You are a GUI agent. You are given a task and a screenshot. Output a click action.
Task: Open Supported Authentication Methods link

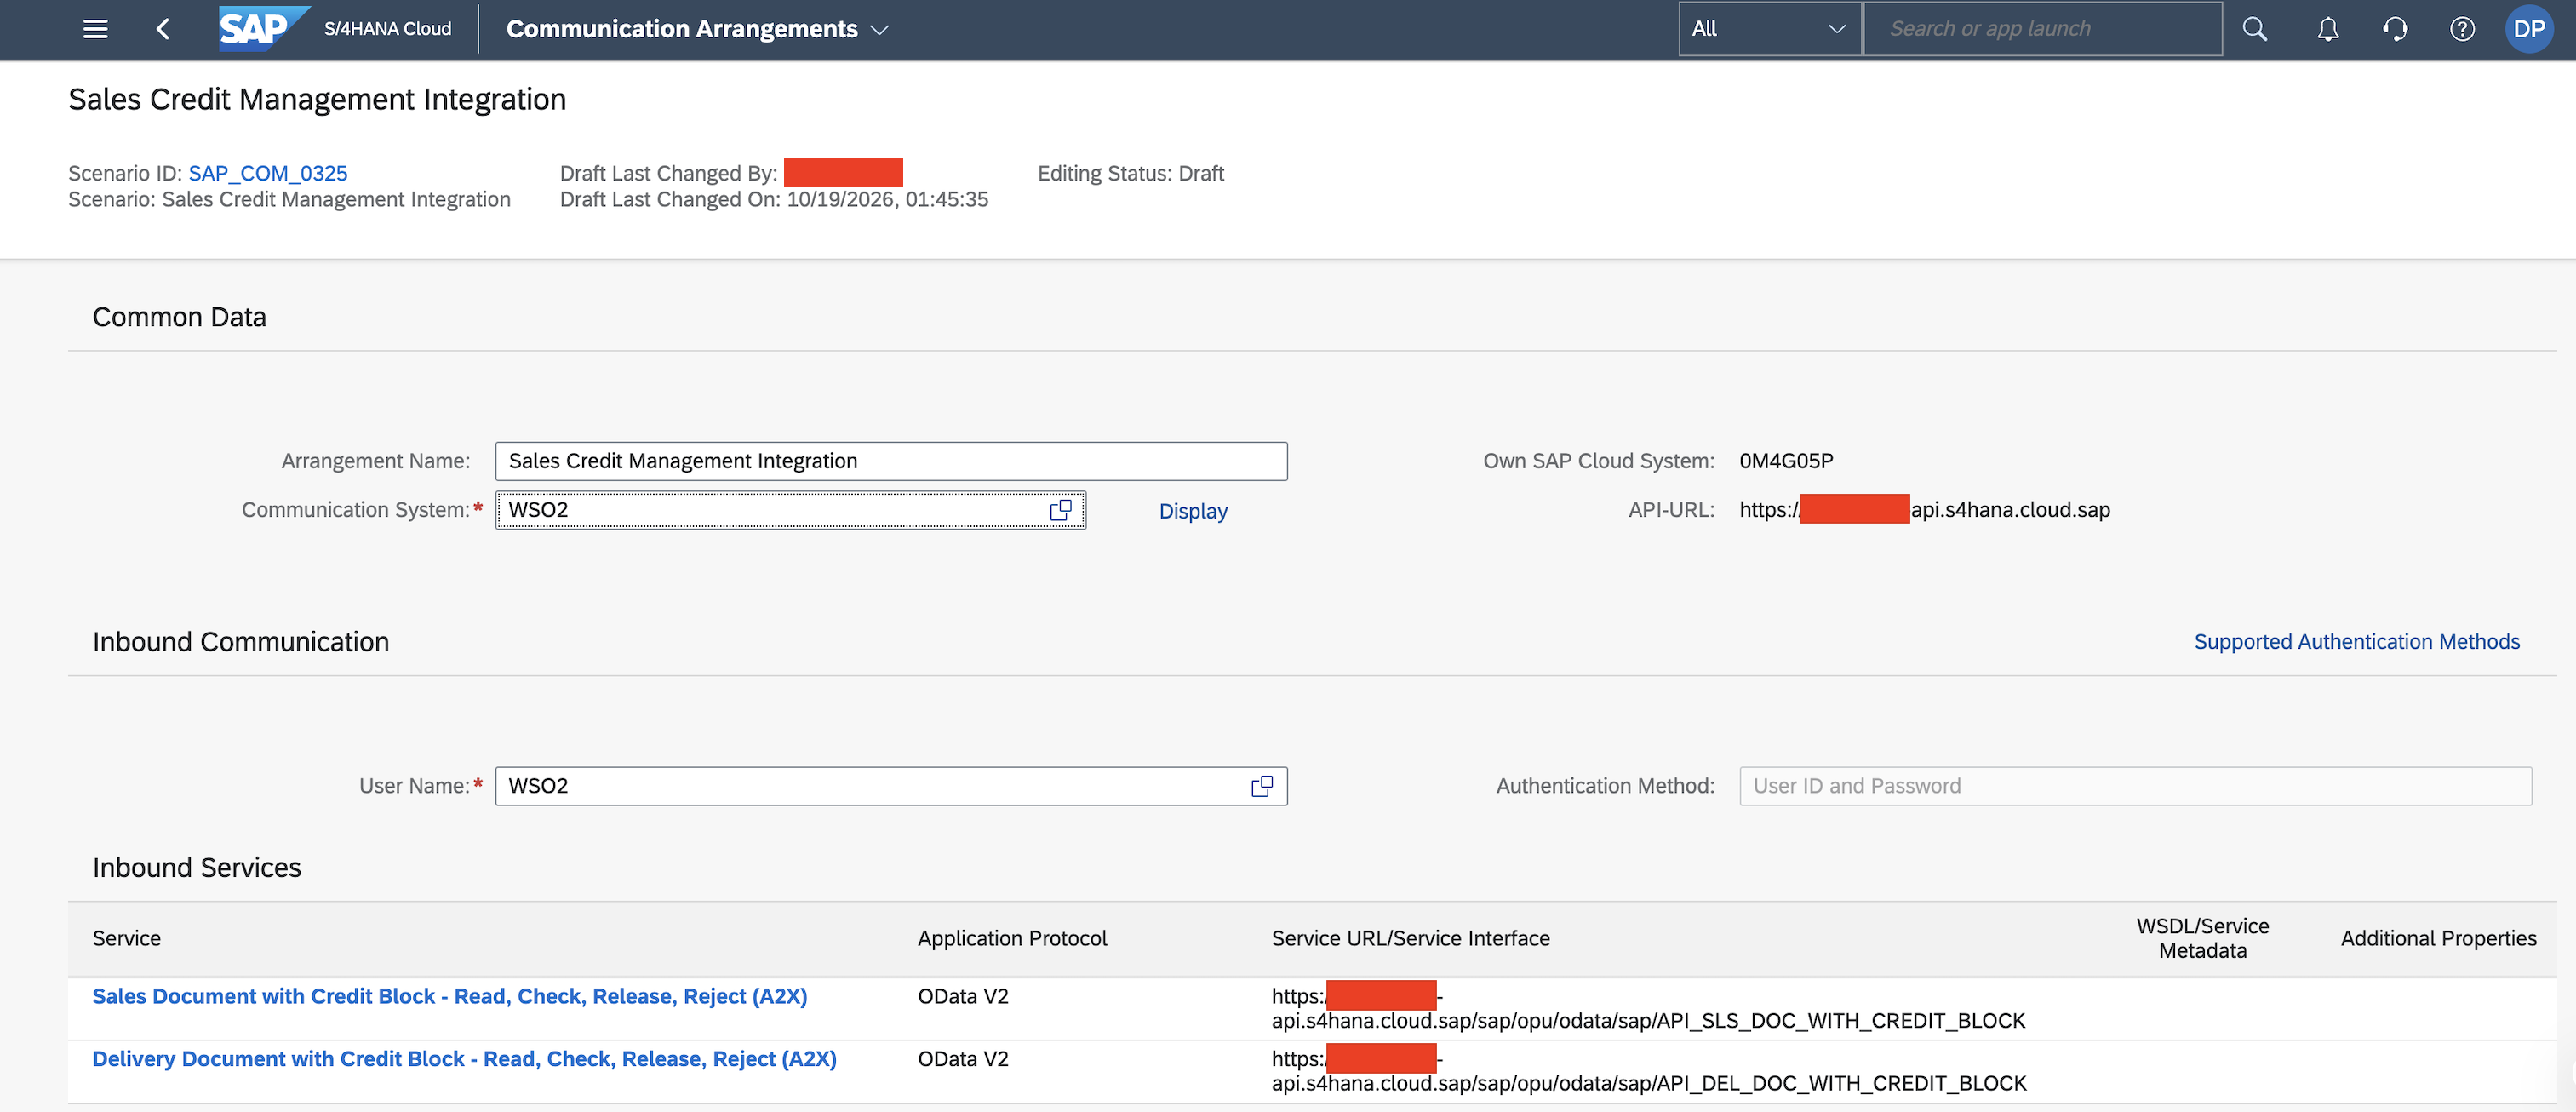pos(2356,641)
